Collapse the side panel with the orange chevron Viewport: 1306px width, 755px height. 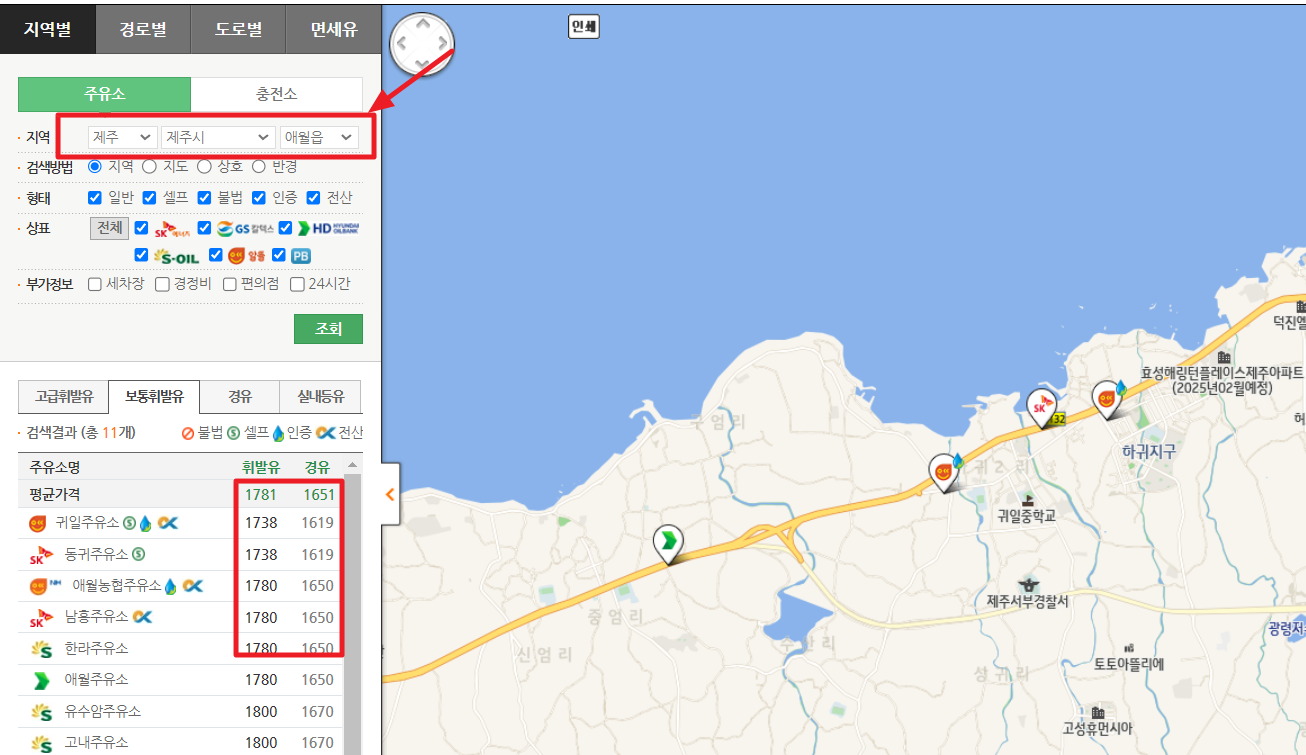click(390, 494)
